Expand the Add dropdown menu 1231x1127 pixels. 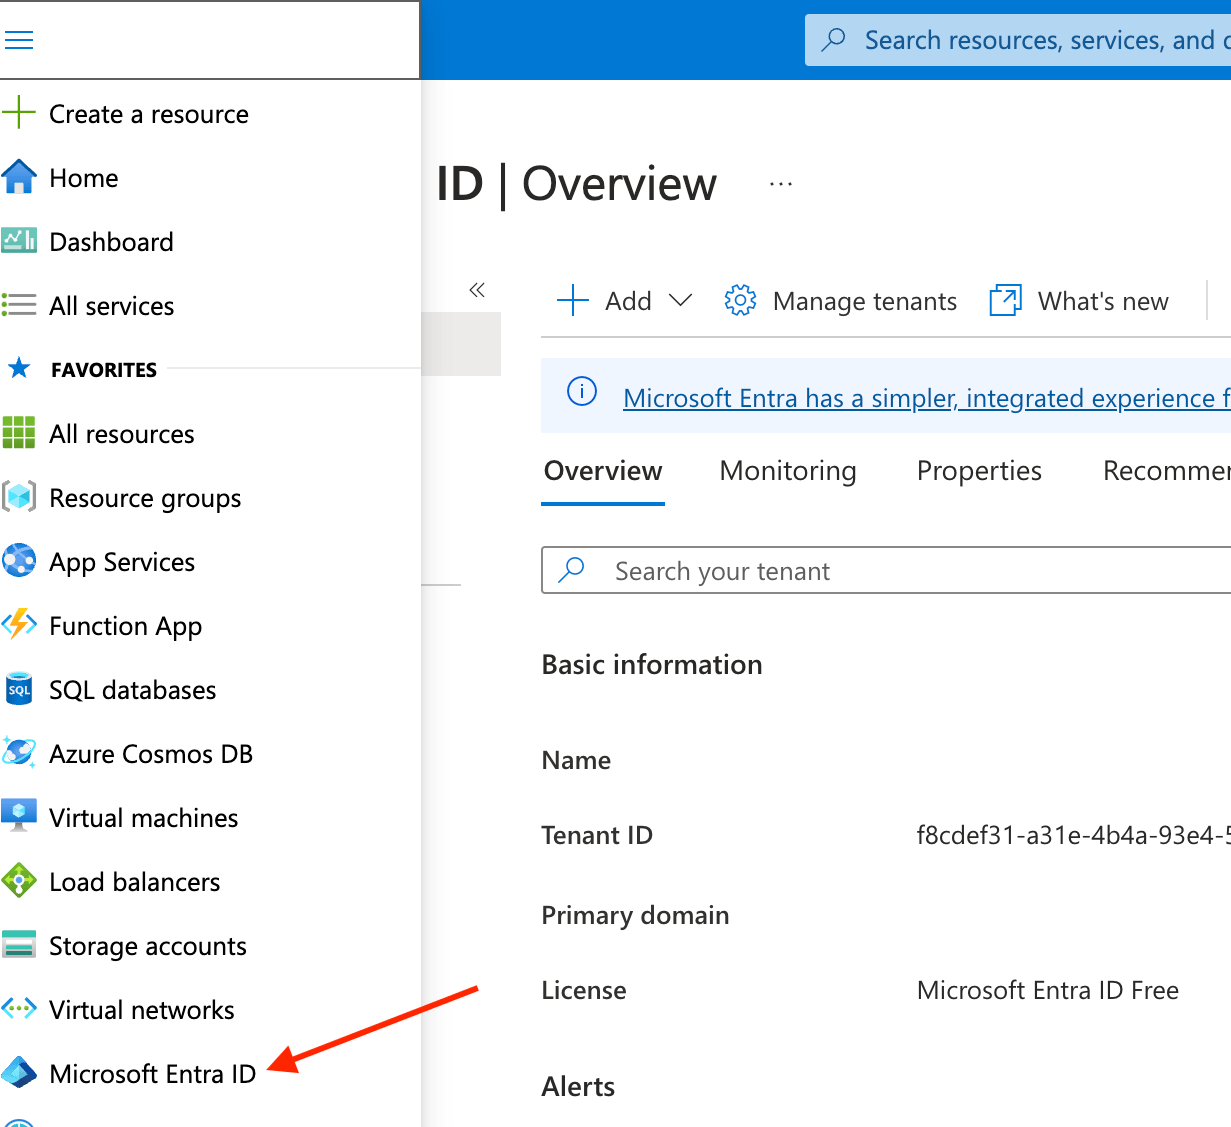[x=682, y=300]
